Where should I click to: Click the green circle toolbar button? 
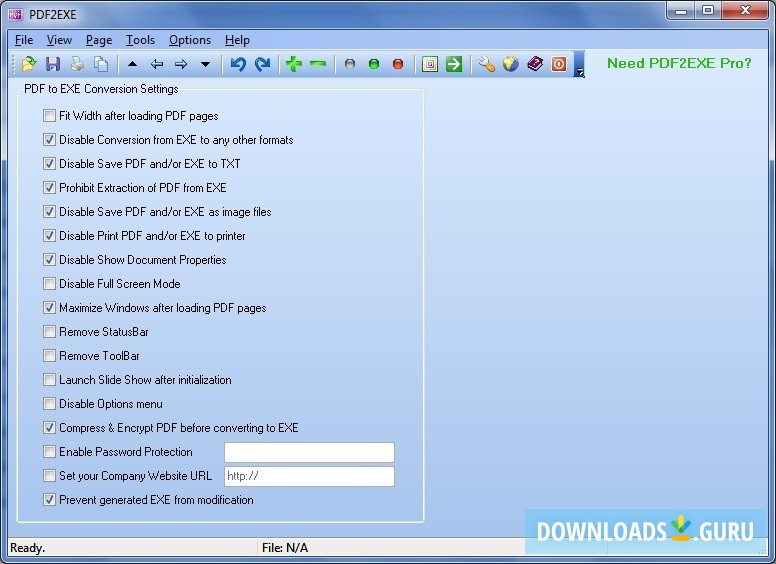tap(374, 64)
